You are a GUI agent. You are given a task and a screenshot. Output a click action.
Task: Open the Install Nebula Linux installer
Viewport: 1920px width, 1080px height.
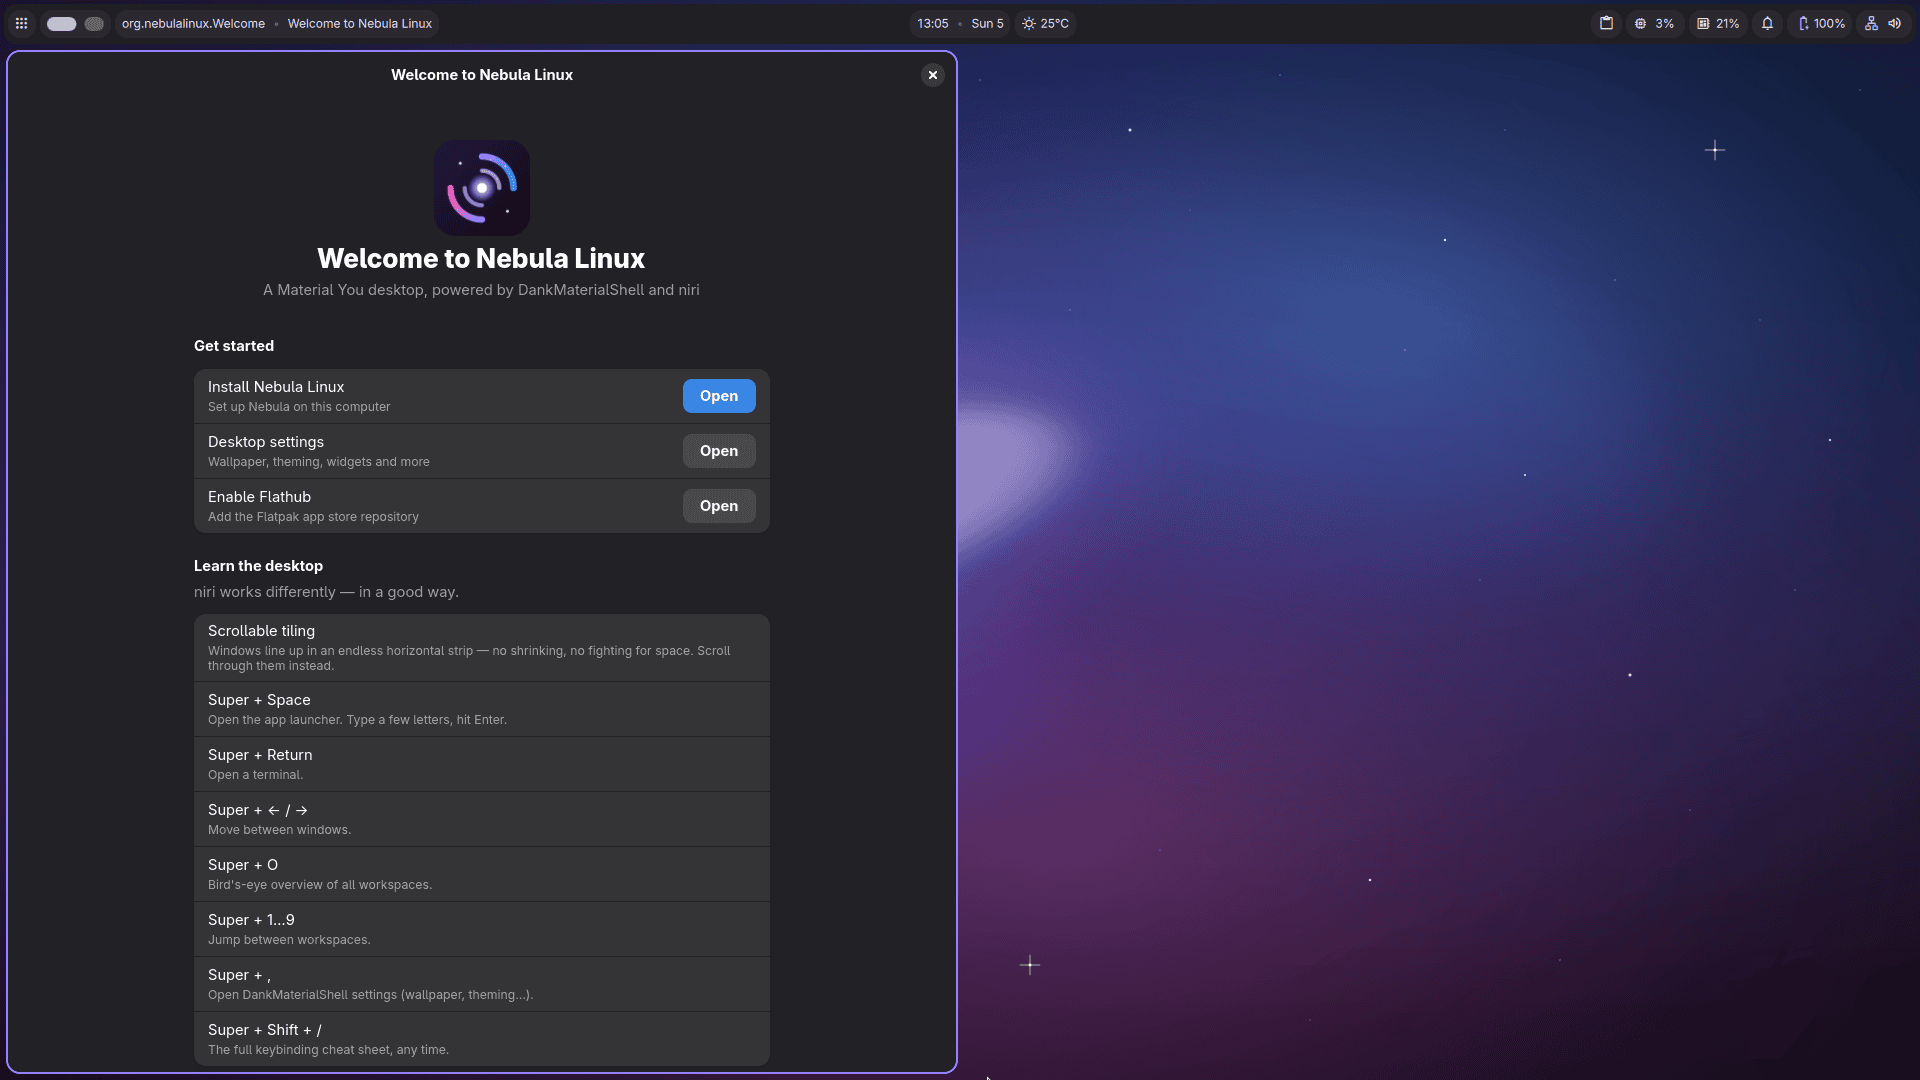click(x=719, y=396)
